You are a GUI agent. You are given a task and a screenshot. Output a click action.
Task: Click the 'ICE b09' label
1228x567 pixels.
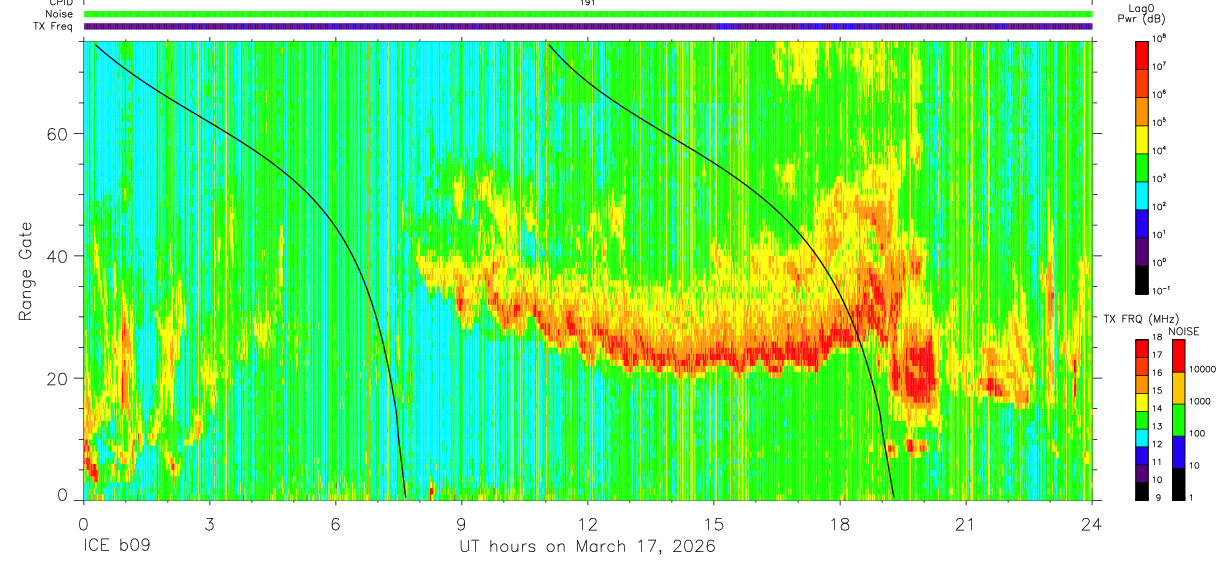pos(116,547)
